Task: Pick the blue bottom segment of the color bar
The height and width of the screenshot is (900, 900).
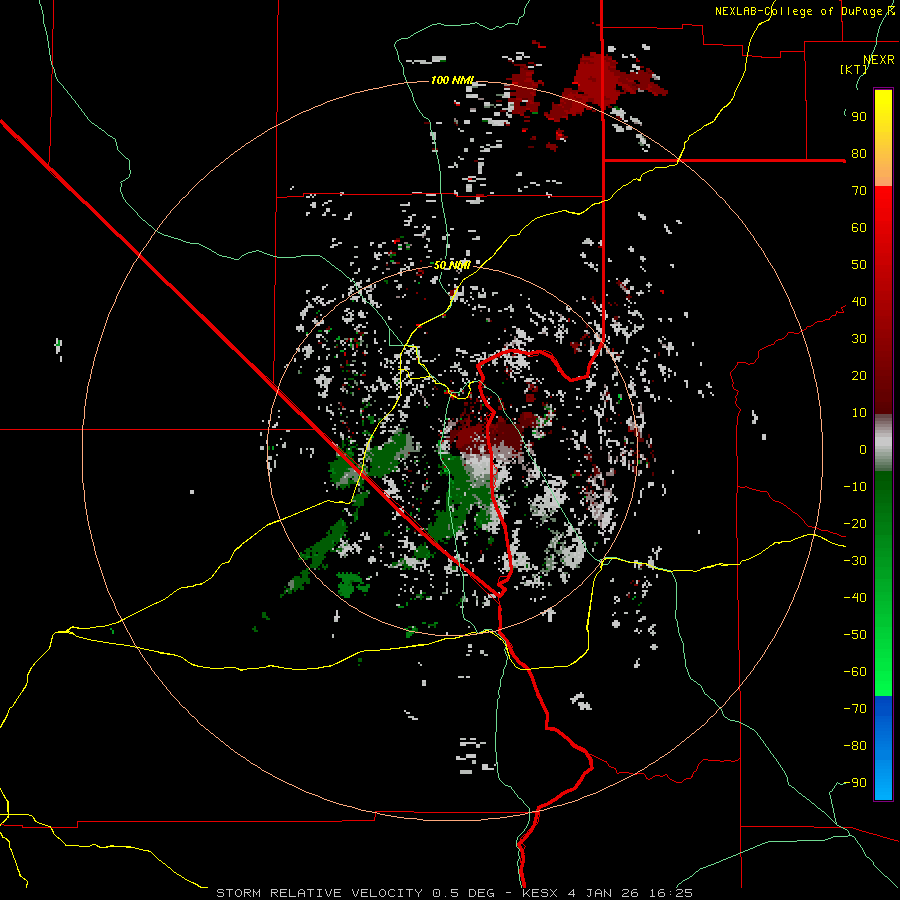Action: (x=883, y=747)
